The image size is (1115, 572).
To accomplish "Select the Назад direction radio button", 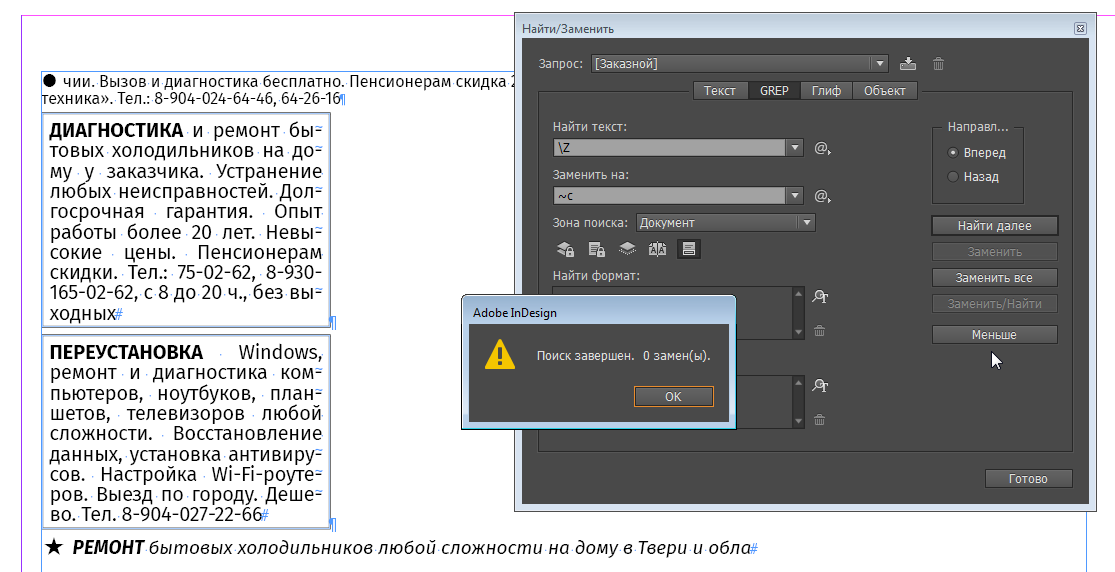I will click(x=952, y=177).
